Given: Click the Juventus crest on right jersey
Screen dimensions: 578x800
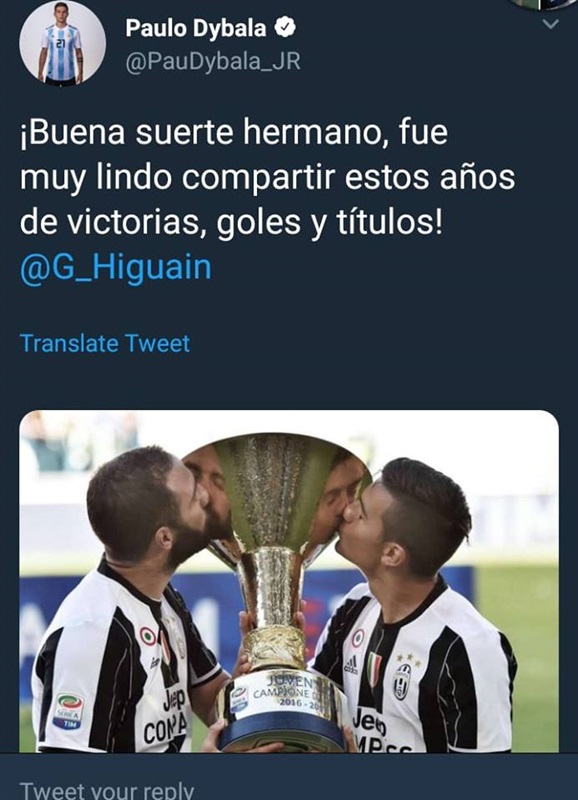Looking at the screenshot, I should (x=403, y=681).
